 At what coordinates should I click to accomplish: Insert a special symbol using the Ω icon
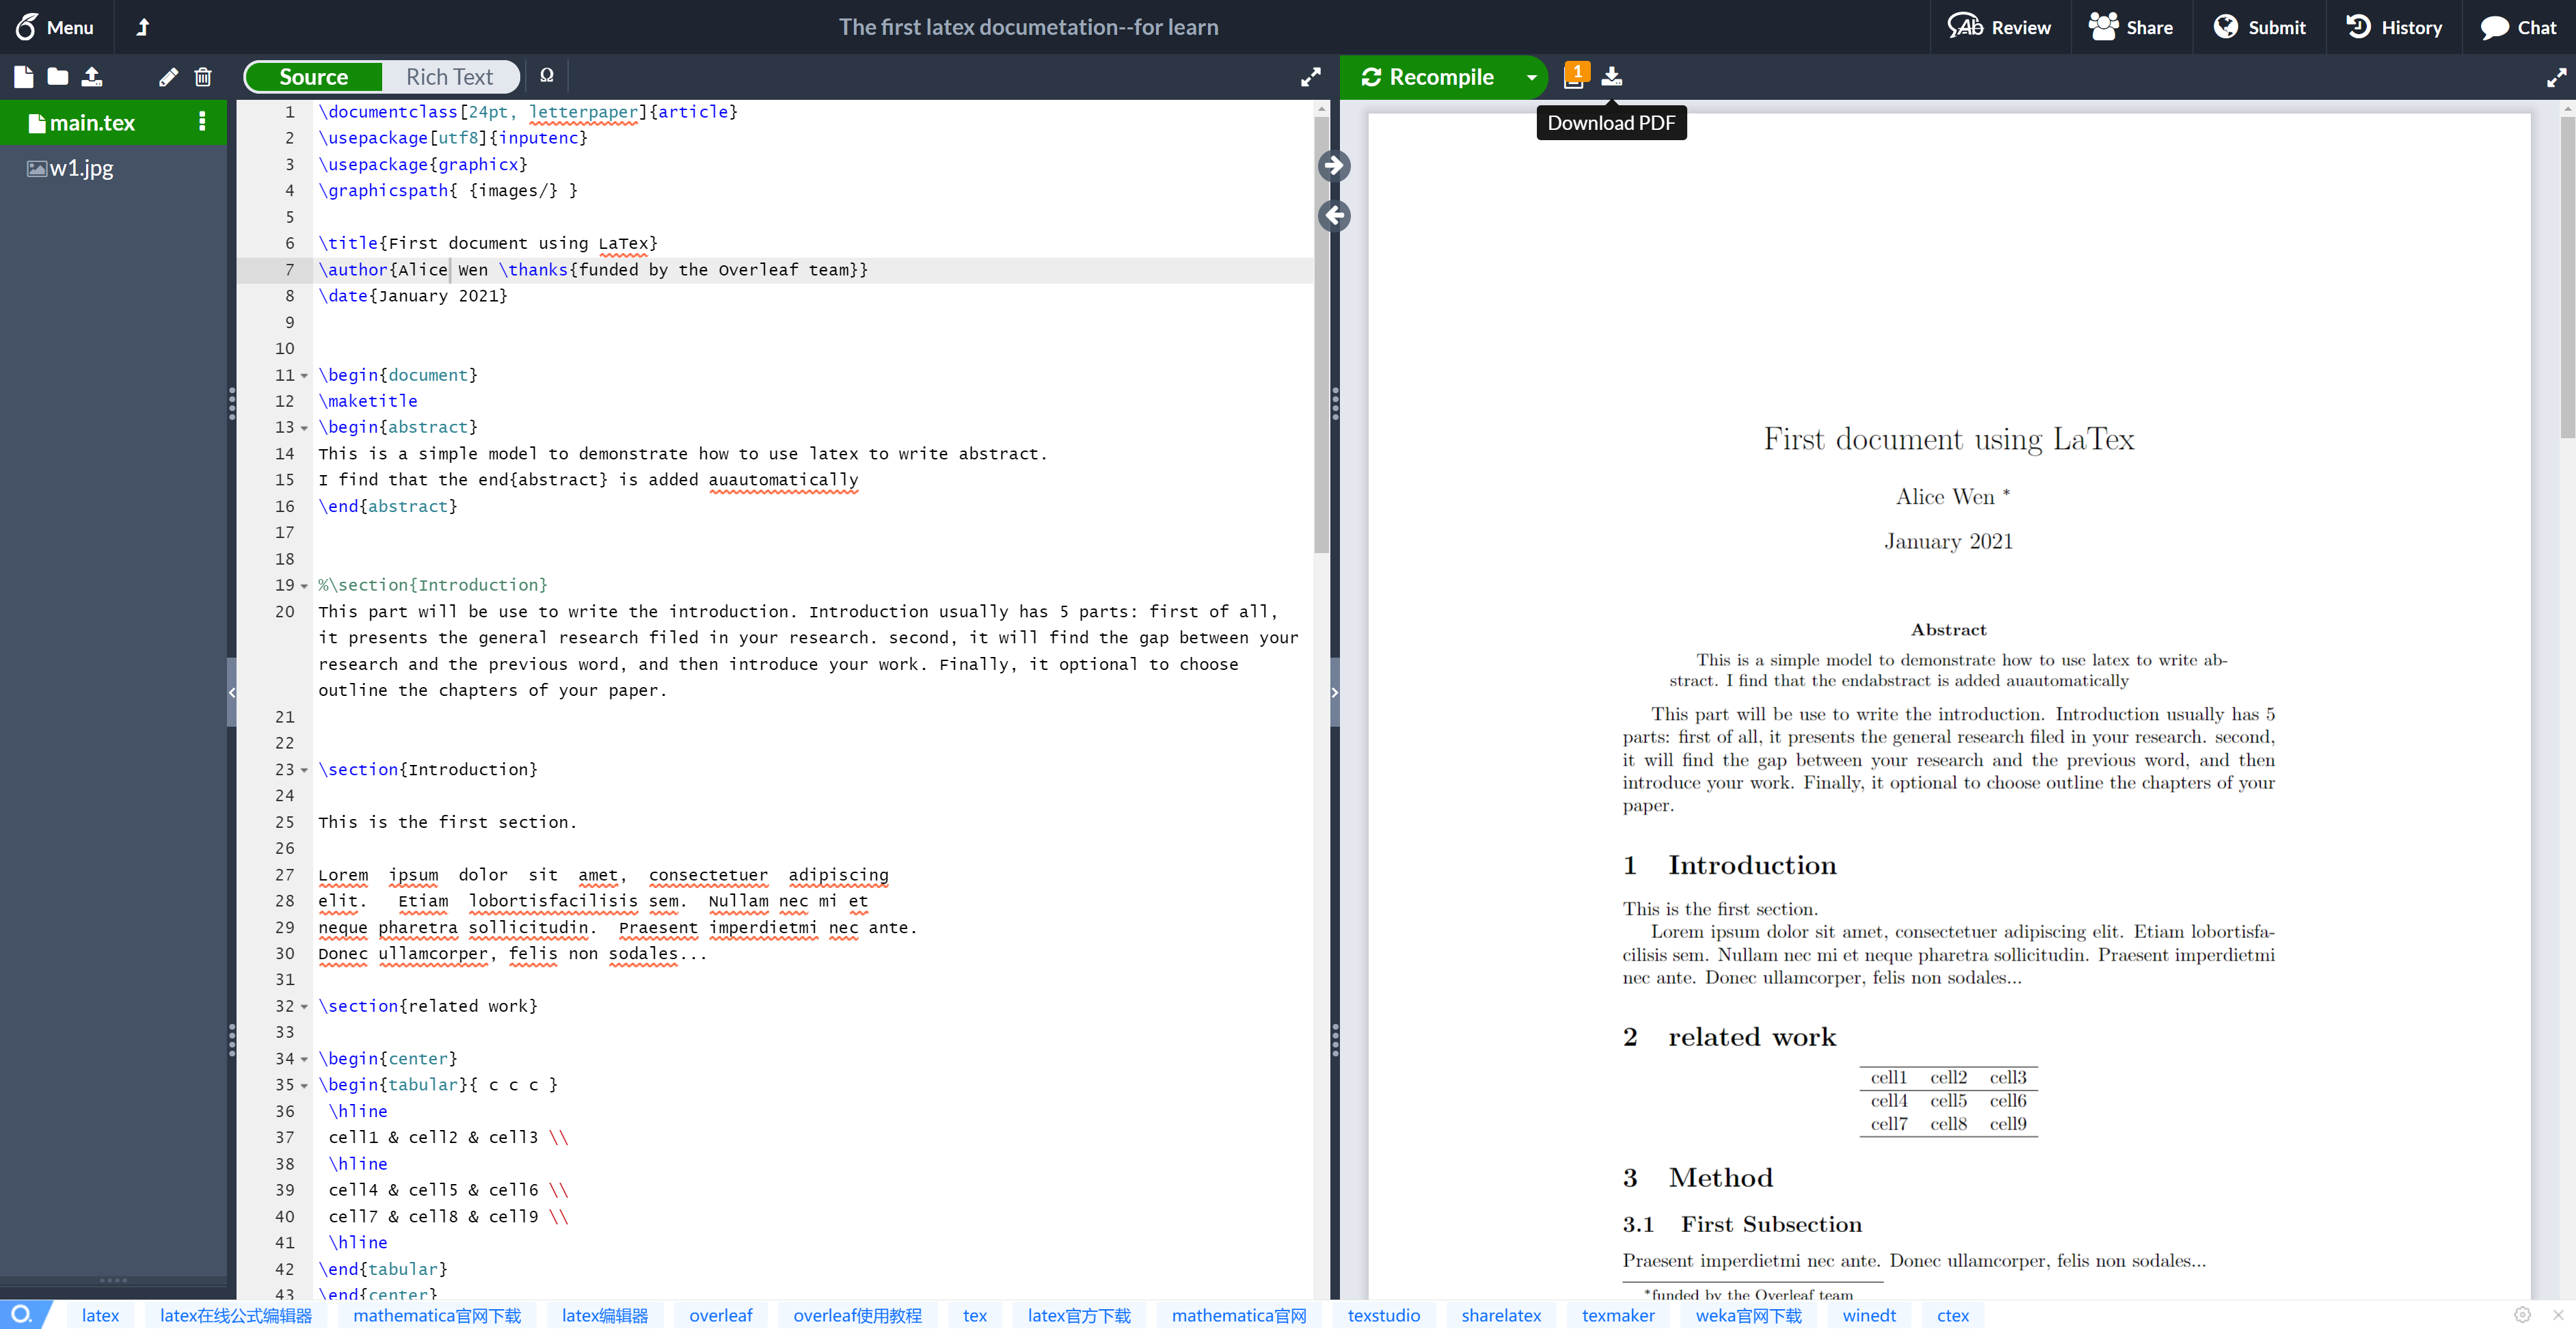coord(546,76)
